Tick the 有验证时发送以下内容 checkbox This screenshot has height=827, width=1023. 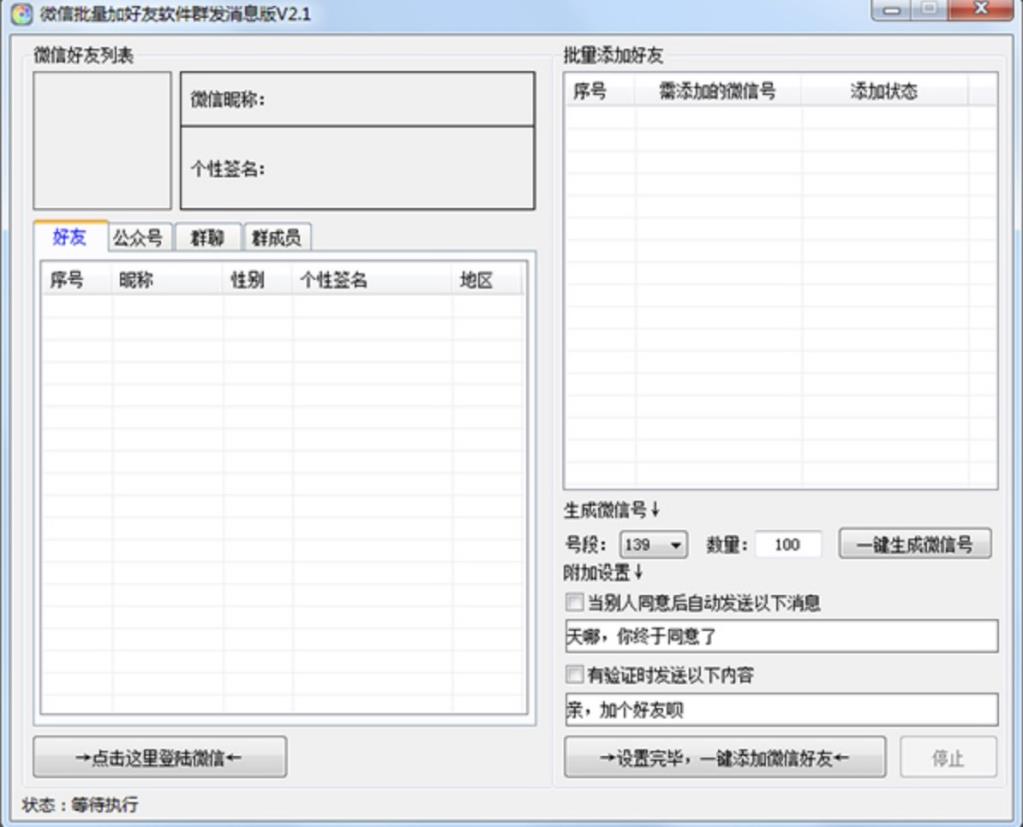pyautogui.click(x=575, y=674)
